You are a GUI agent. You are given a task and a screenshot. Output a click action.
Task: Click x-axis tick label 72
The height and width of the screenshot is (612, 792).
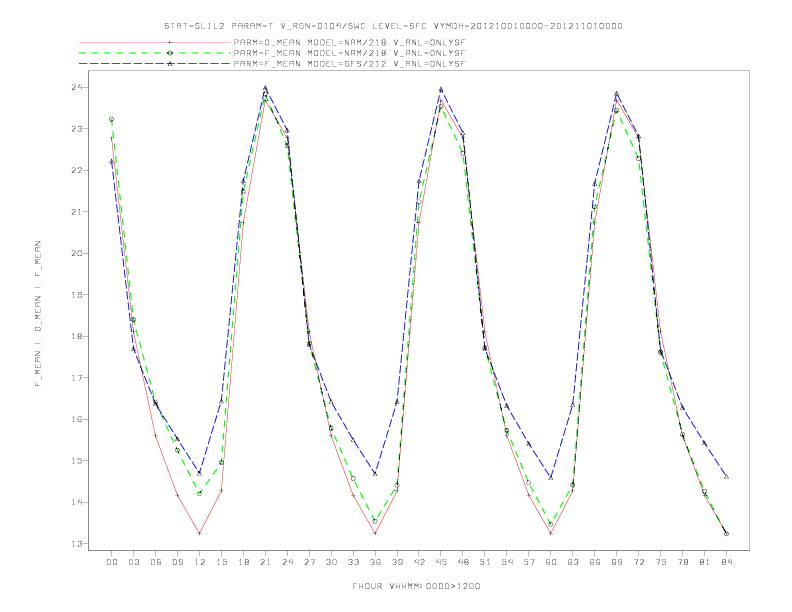pyautogui.click(x=639, y=562)
